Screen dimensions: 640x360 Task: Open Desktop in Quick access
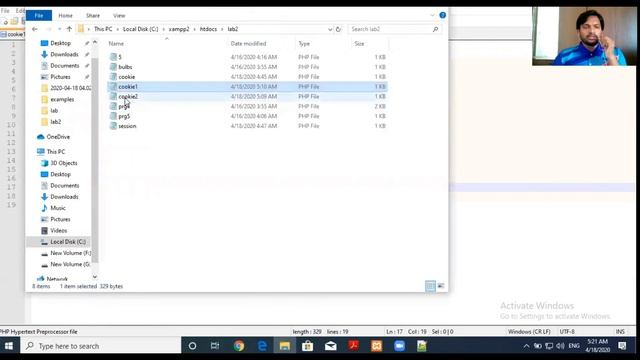pyautogui.click(x=60, y=43)
